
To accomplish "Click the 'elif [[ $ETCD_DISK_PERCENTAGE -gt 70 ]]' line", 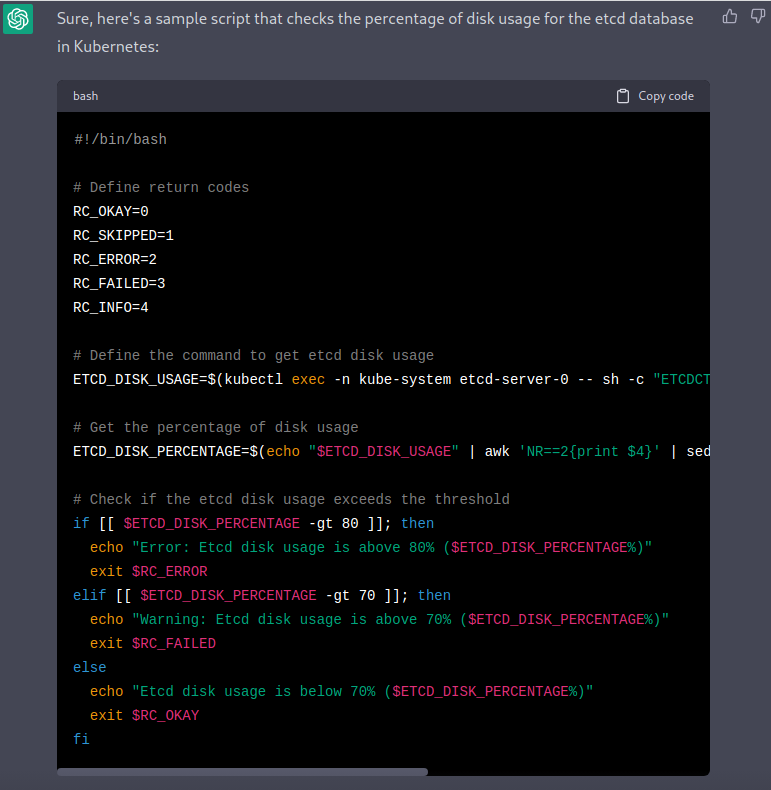I will pos(262,596).
